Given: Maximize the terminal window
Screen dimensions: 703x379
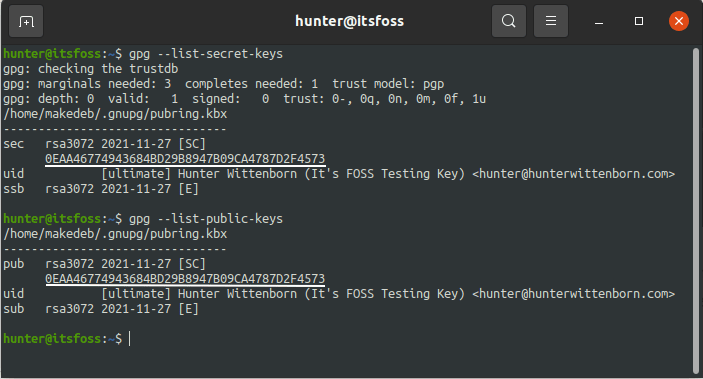Looking at the screenshot, I should click(639, 21).
